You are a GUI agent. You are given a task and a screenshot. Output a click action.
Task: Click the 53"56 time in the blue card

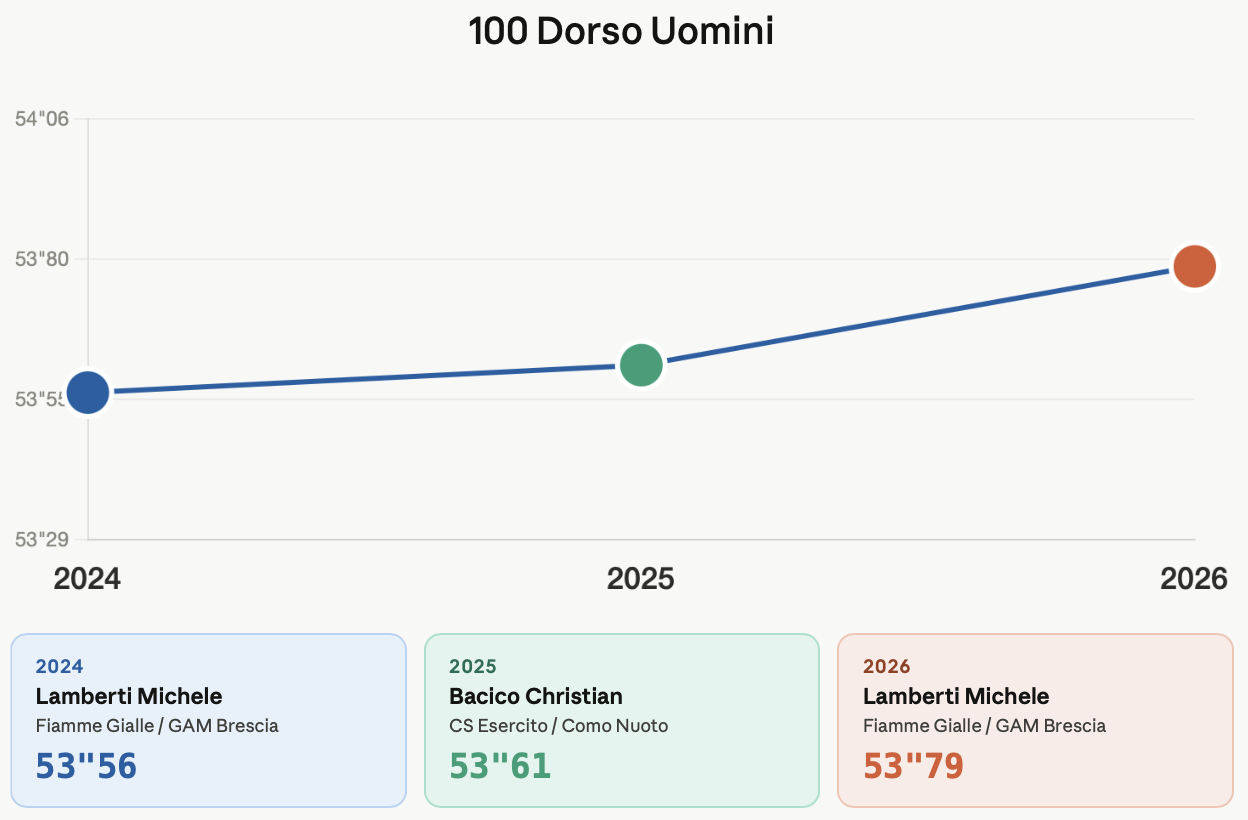[x=86, y=765]
